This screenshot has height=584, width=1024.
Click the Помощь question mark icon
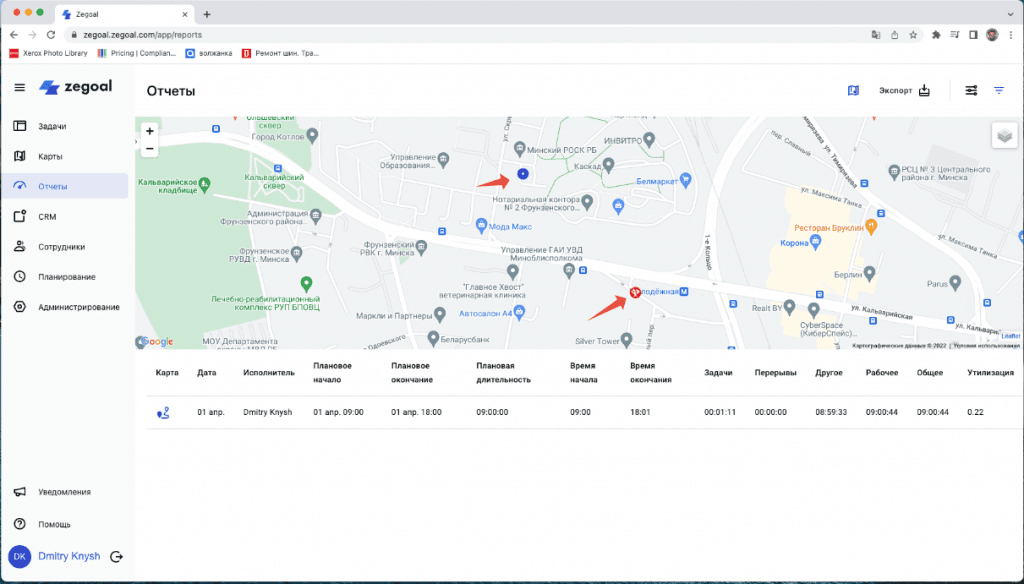coord(19,524)
